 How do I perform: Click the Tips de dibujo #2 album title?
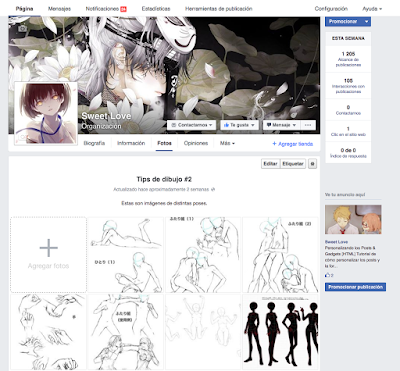[164, 179]
